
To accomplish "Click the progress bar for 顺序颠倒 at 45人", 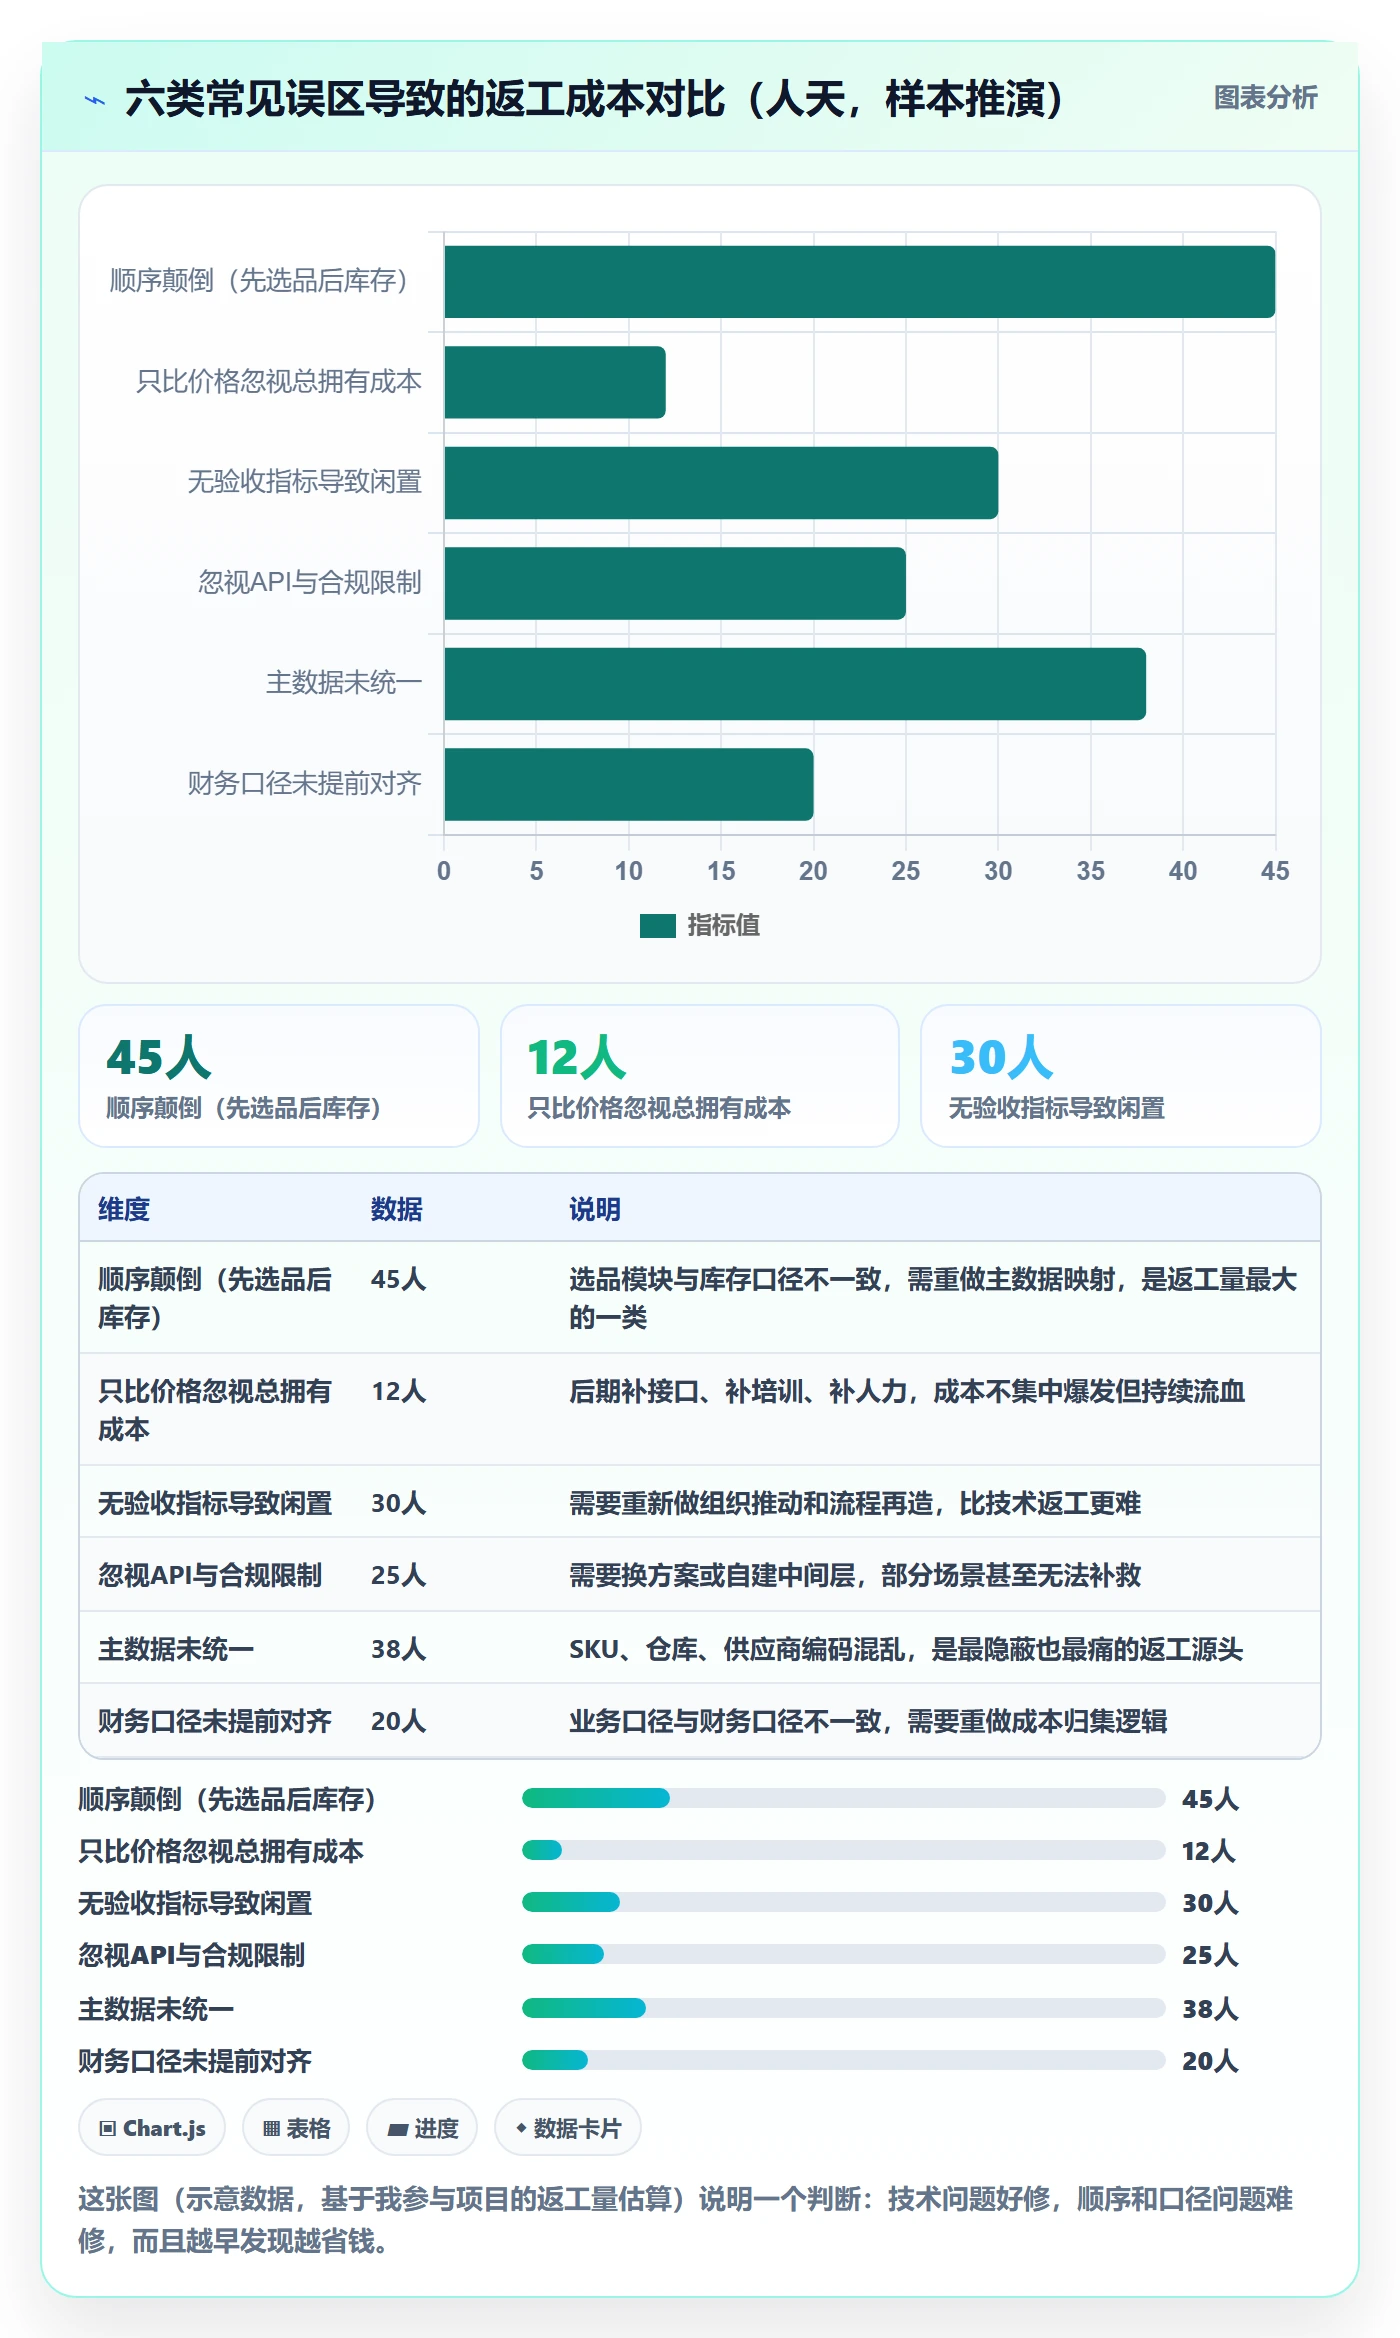I will click(x=843, y=1798).
